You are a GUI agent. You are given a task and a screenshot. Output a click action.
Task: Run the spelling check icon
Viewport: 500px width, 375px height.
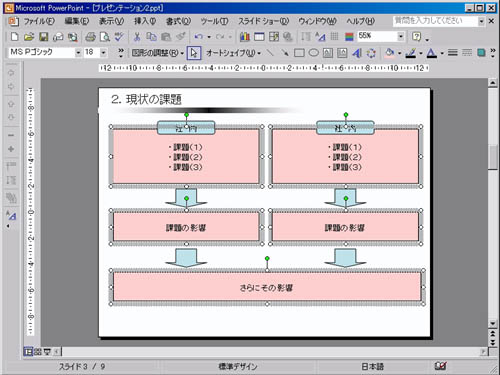[119, 37]
